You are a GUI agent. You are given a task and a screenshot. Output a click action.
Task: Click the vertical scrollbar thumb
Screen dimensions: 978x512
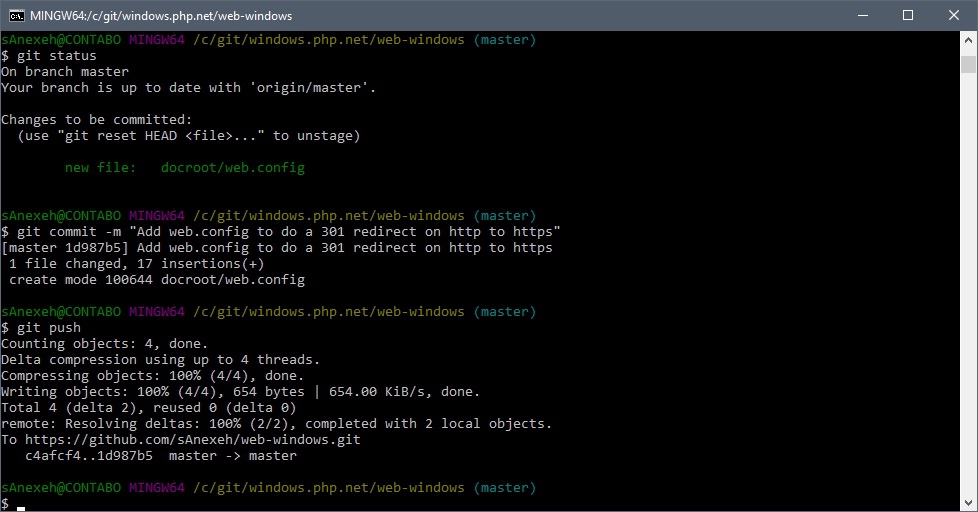[x=968, y=64]
